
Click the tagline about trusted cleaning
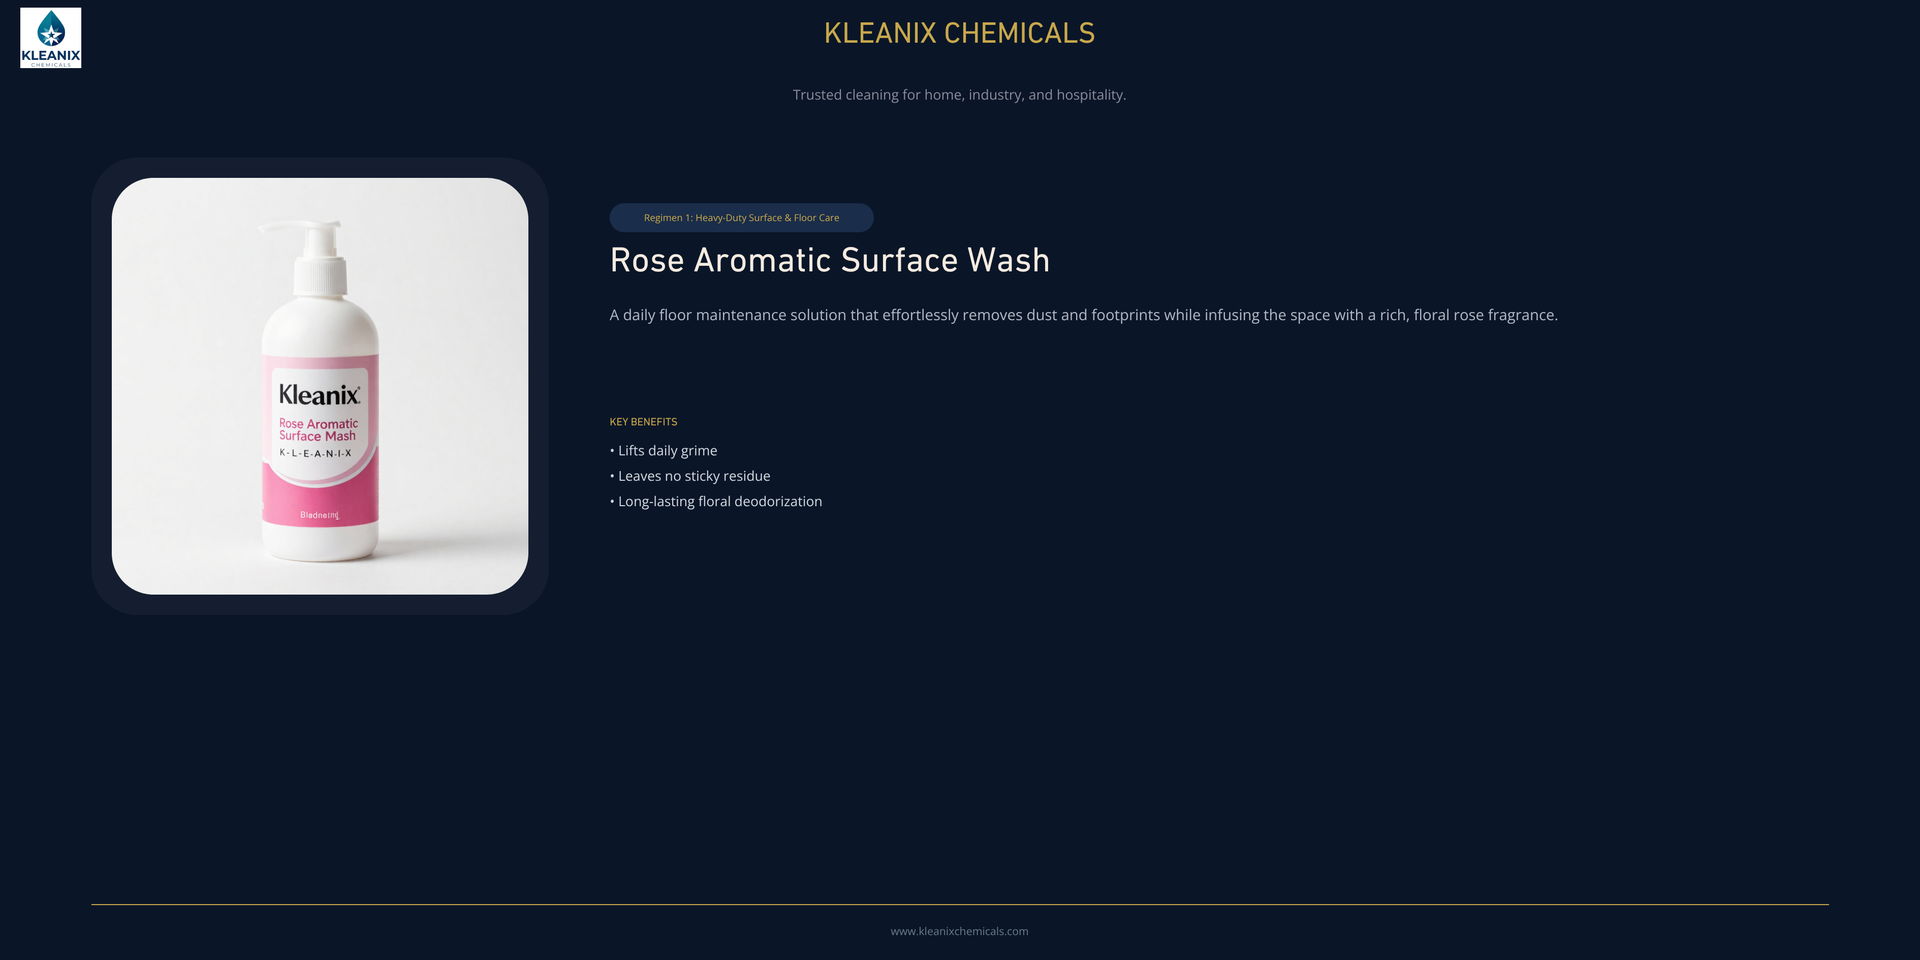pos(959,95)
